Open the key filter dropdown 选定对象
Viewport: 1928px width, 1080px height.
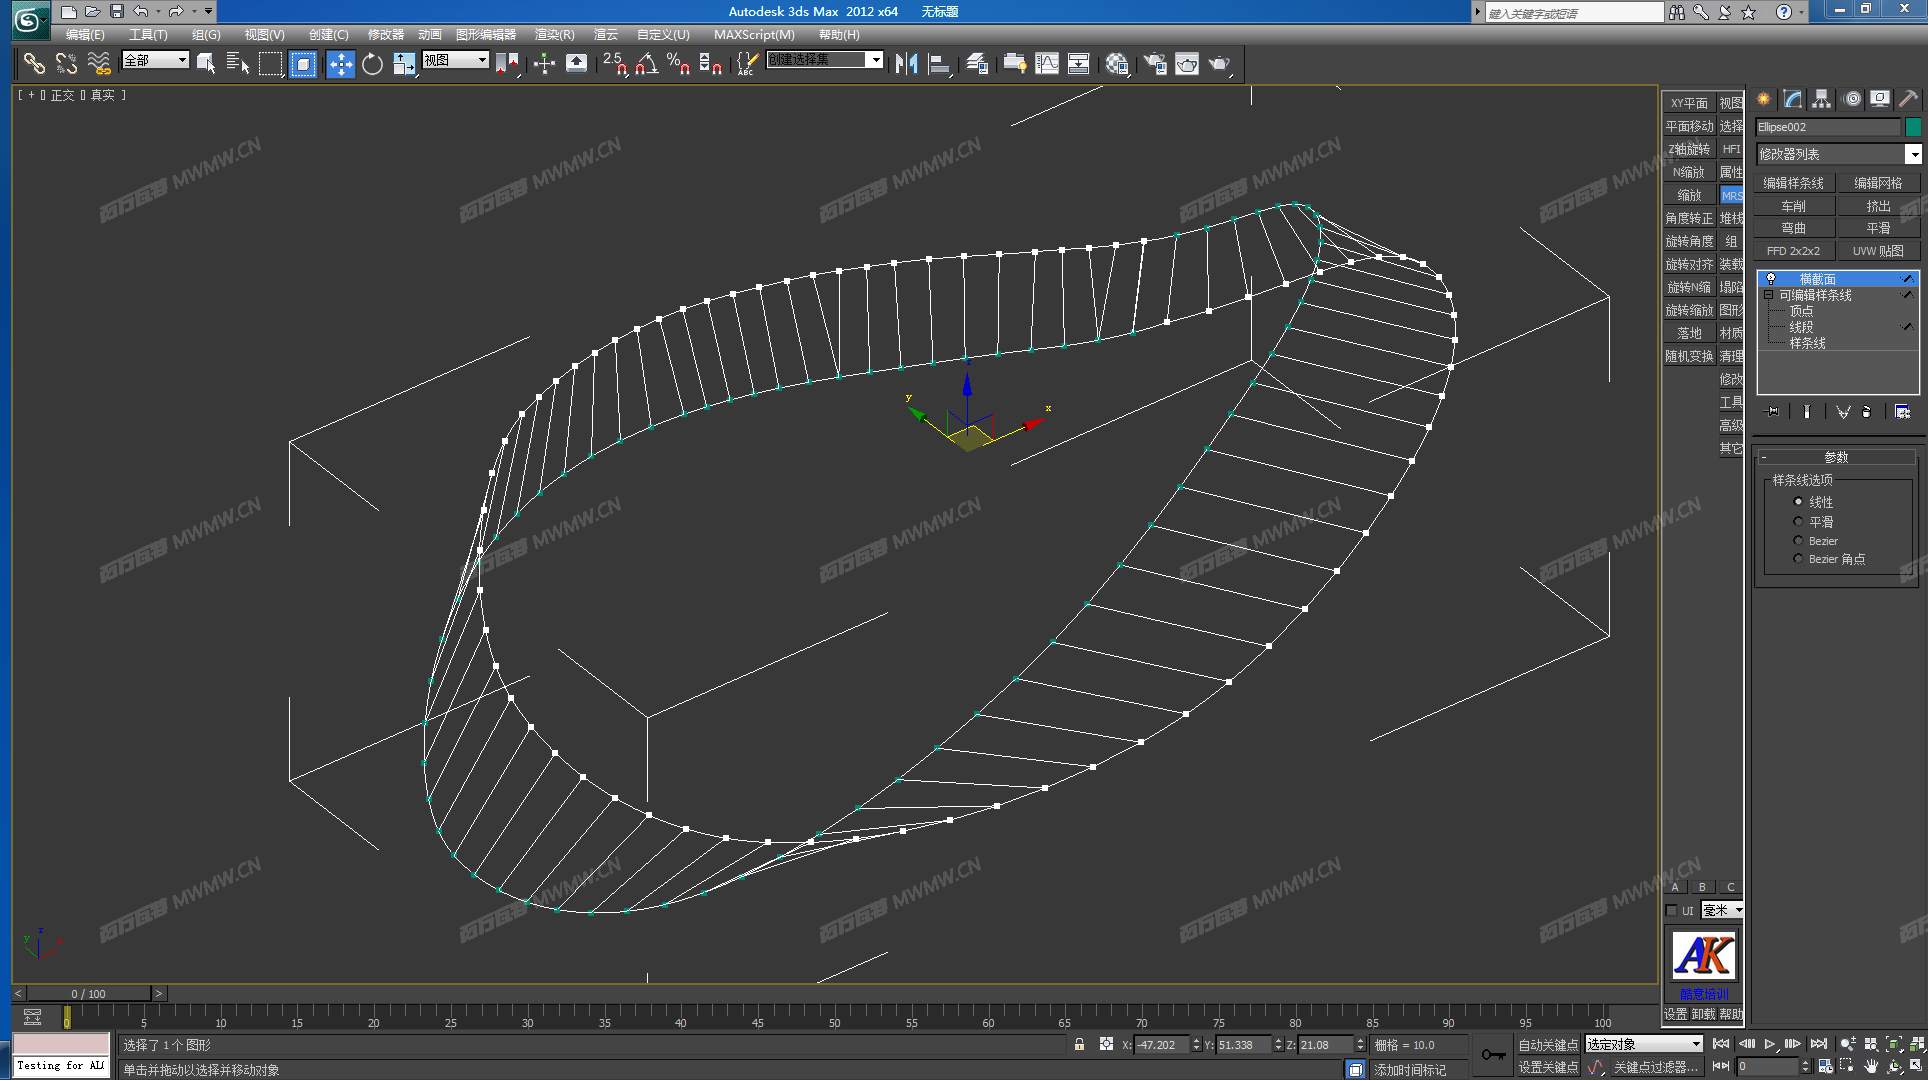(x=1644, y=1044)
